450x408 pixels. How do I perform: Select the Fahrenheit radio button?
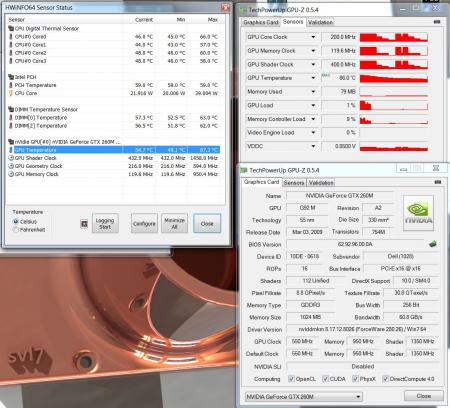[16, 229]
